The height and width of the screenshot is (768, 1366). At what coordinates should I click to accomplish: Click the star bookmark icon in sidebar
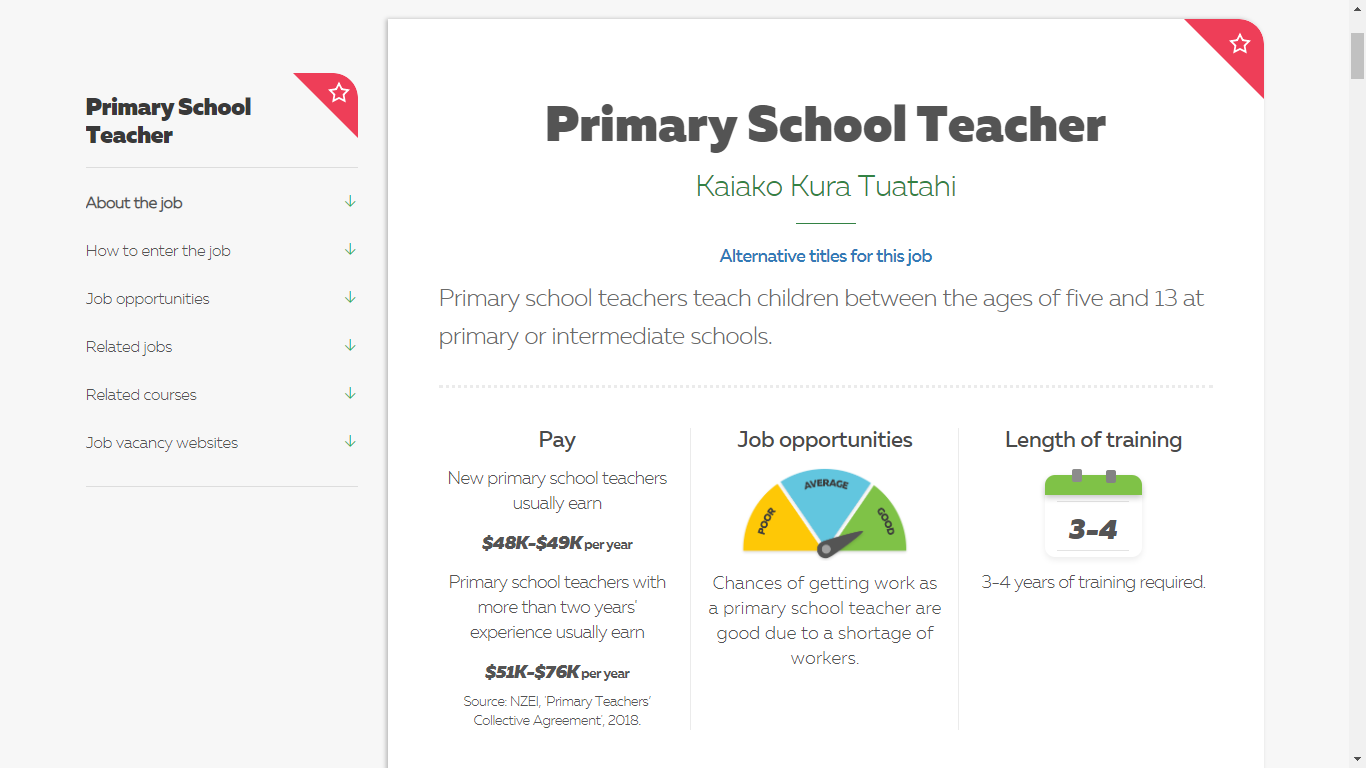coord(339,93)
